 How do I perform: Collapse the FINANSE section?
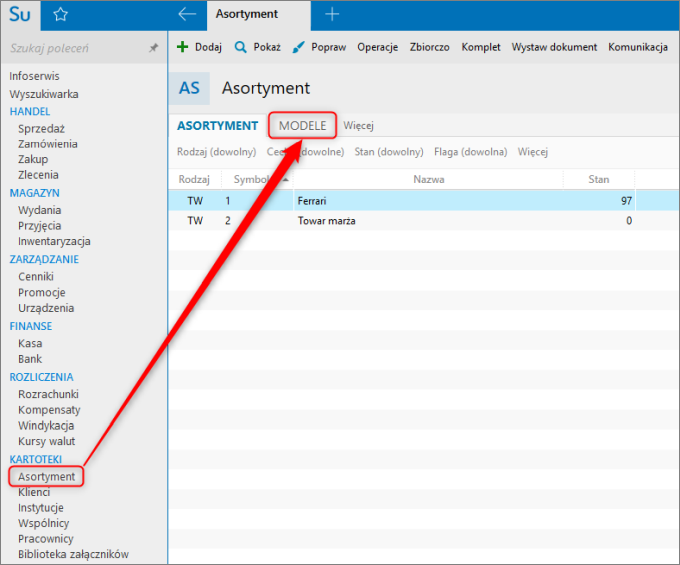[x=31, y=326]
